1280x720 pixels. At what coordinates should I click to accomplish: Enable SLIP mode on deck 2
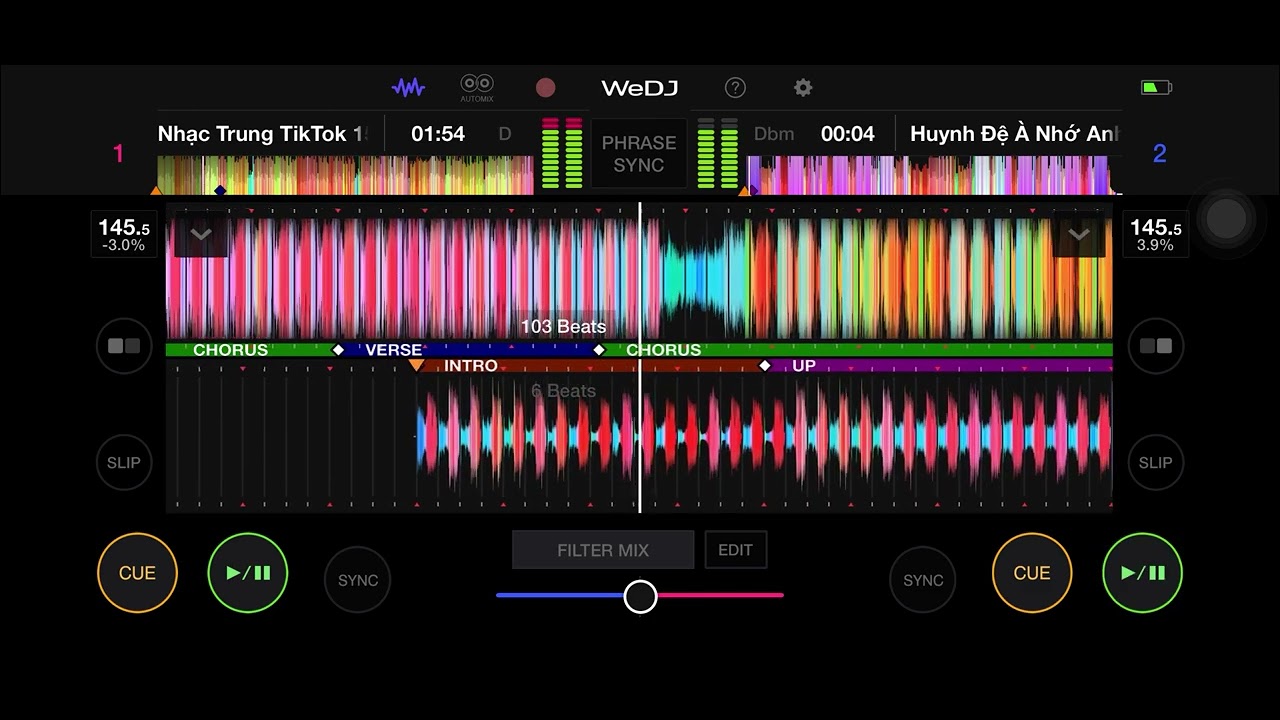pos(1156,462)
